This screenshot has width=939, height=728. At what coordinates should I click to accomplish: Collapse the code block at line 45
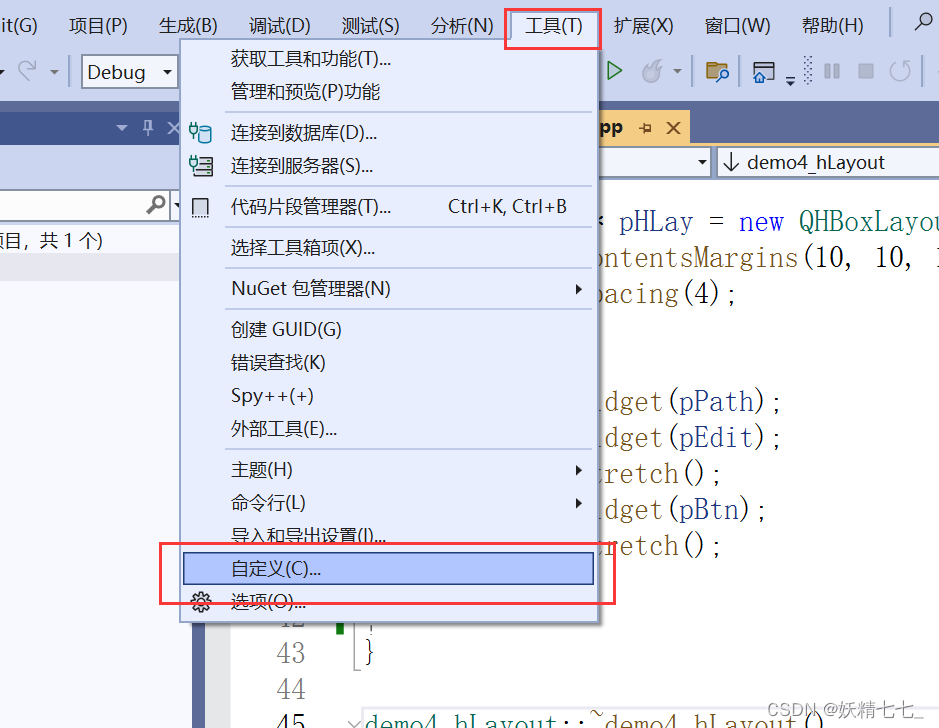[x=355, y=723]
